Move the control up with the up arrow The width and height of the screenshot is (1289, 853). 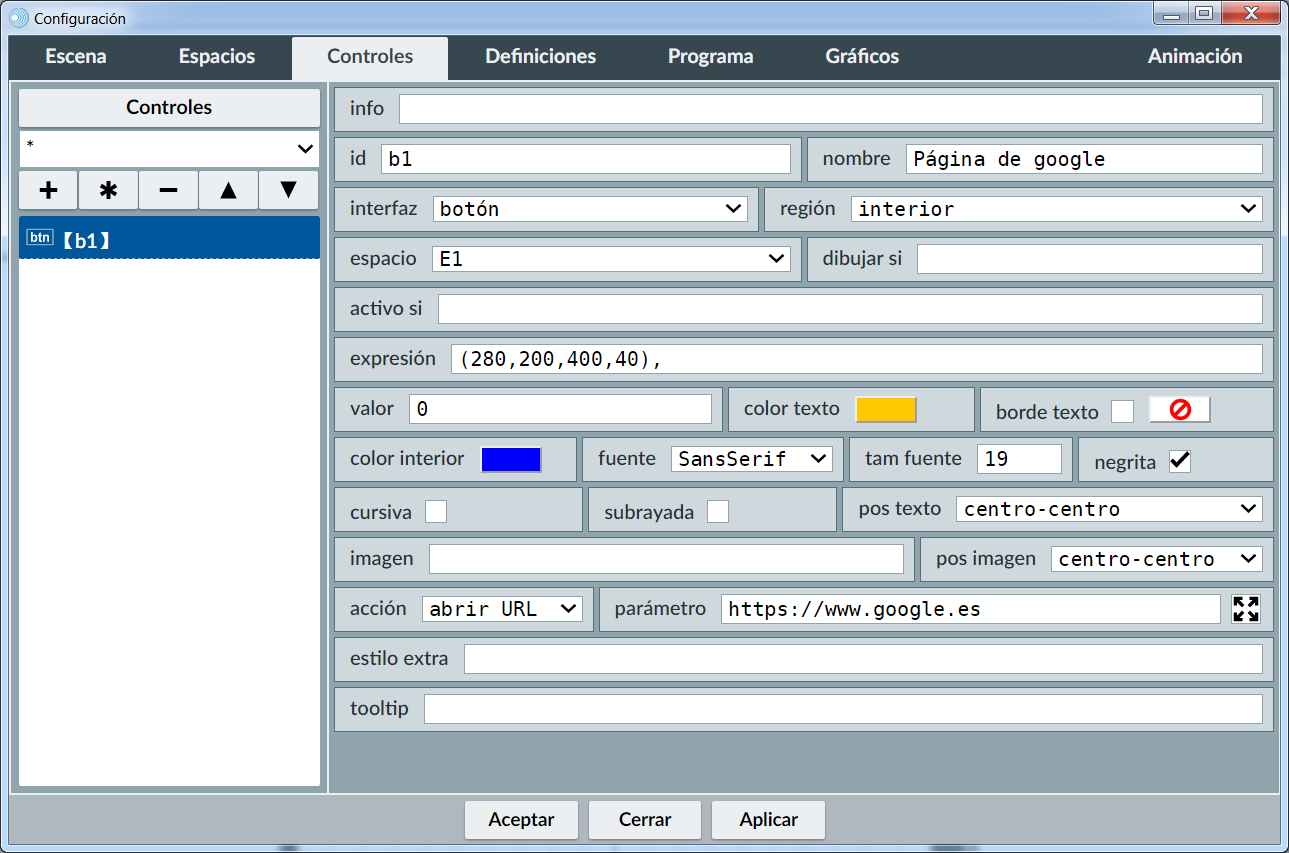(x=228, y=190)
